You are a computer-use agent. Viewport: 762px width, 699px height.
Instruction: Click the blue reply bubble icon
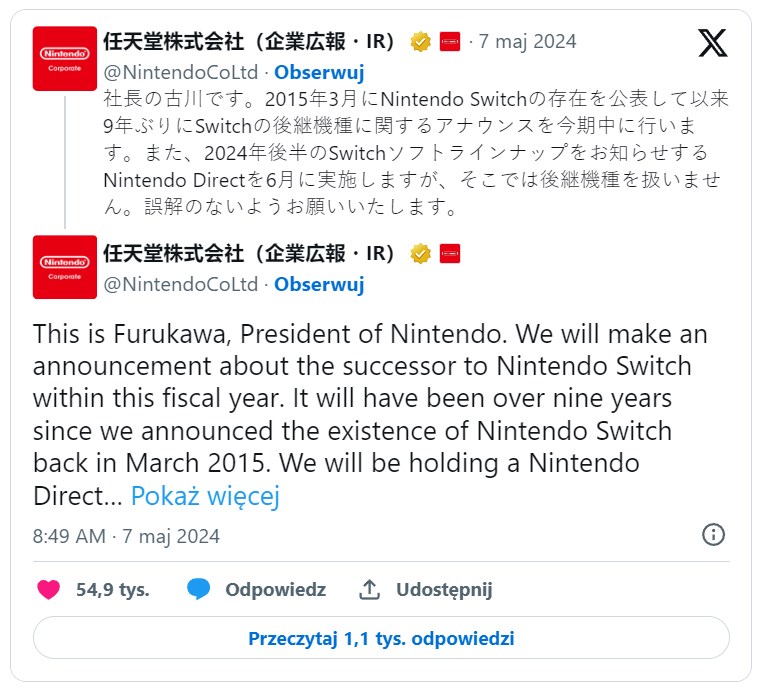[x=198, y=589]
